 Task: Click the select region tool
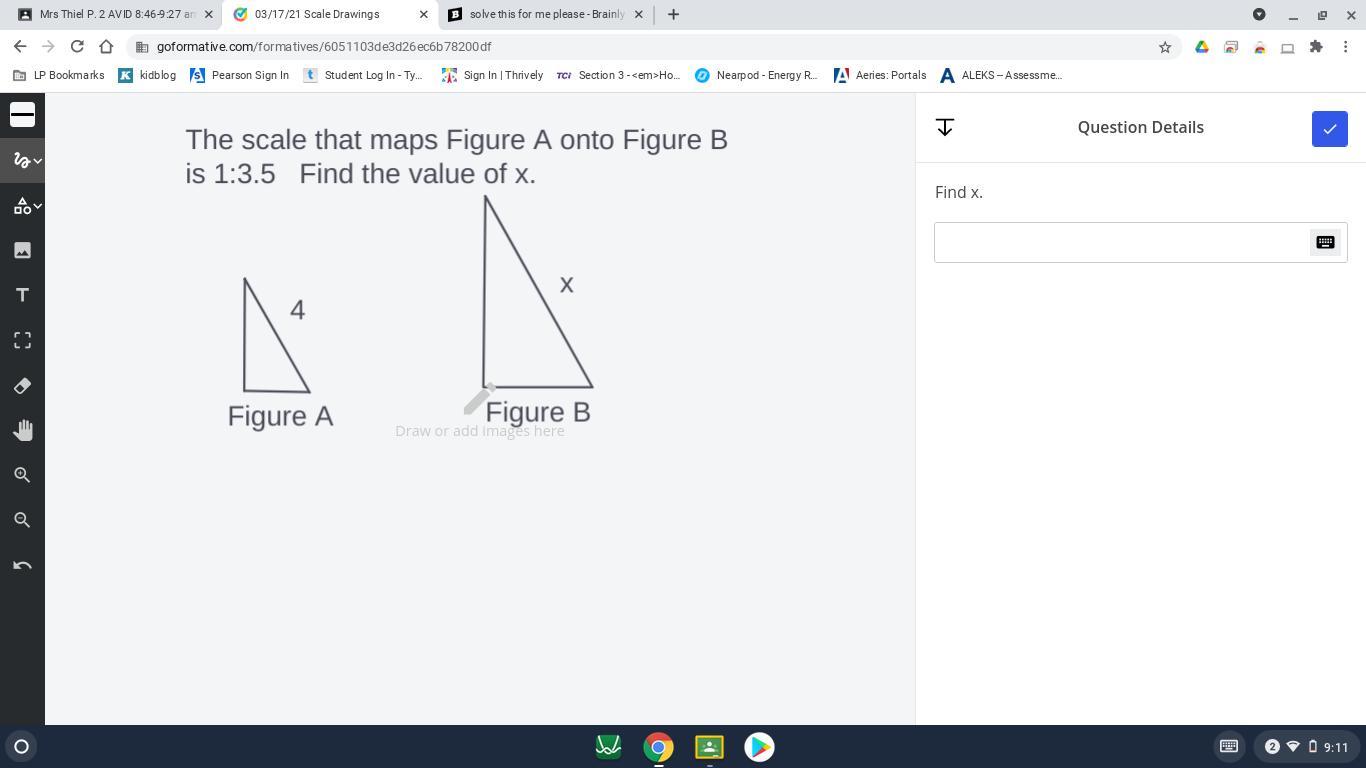point(22,340)
